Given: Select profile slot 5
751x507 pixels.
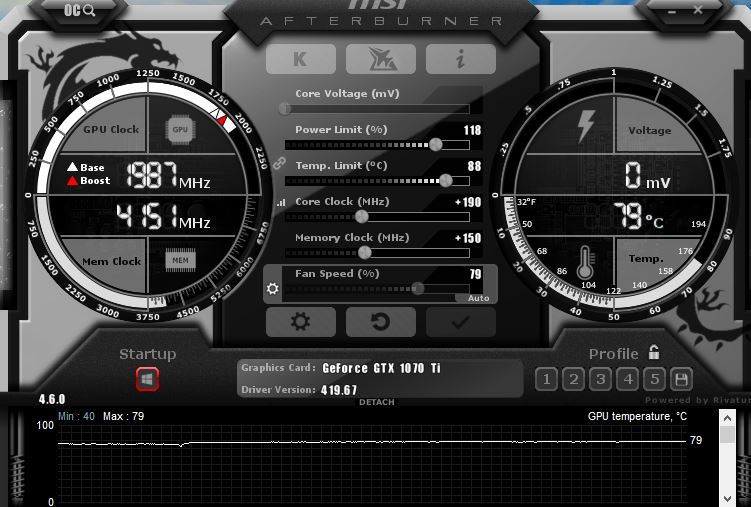Looking at the screenshot, I should [x=654, y=380].
